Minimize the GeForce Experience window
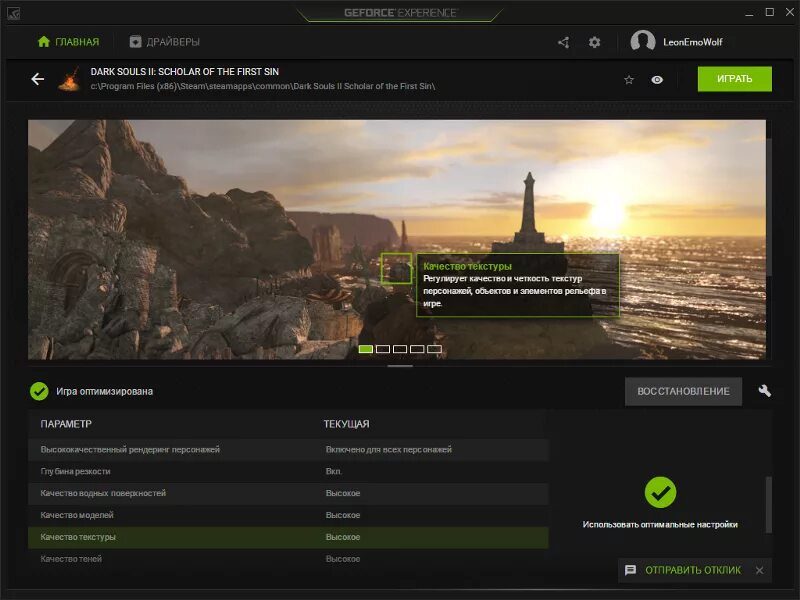The width and height of the screenshot is (800, 600). click(x=749, y=13)
